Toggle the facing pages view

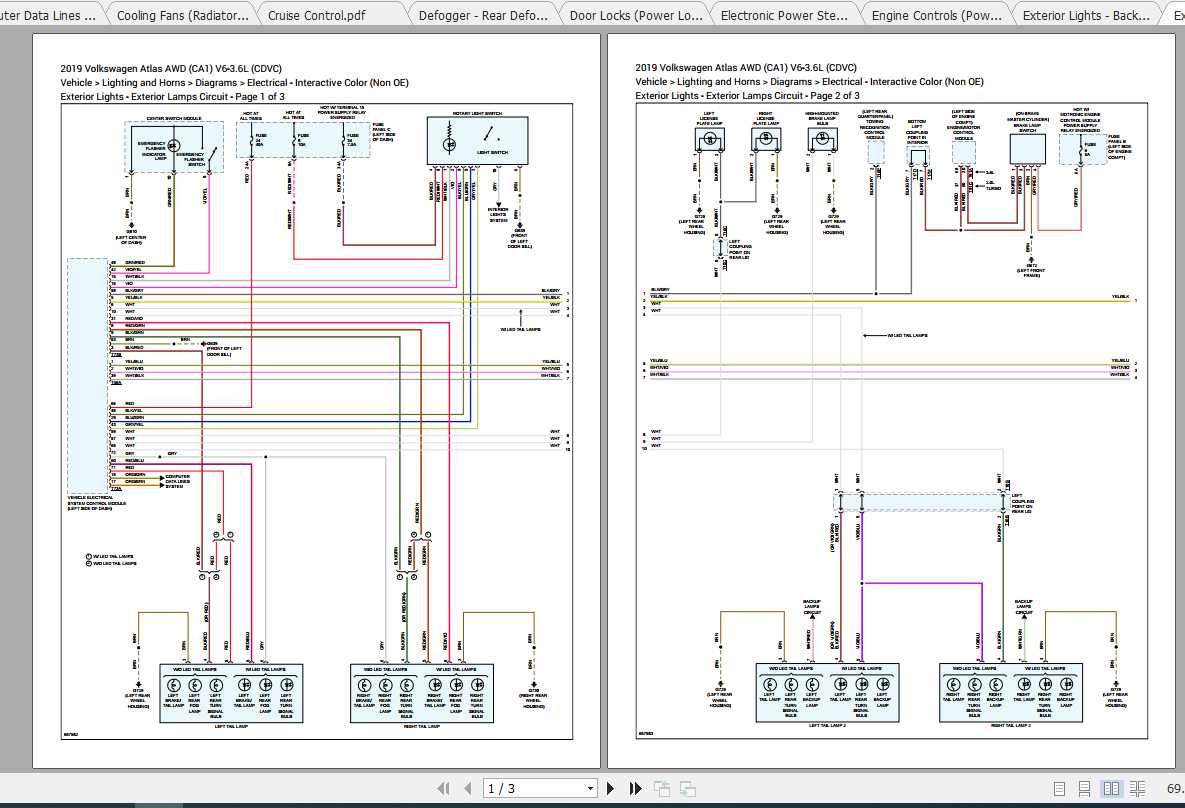(1110, 788)
